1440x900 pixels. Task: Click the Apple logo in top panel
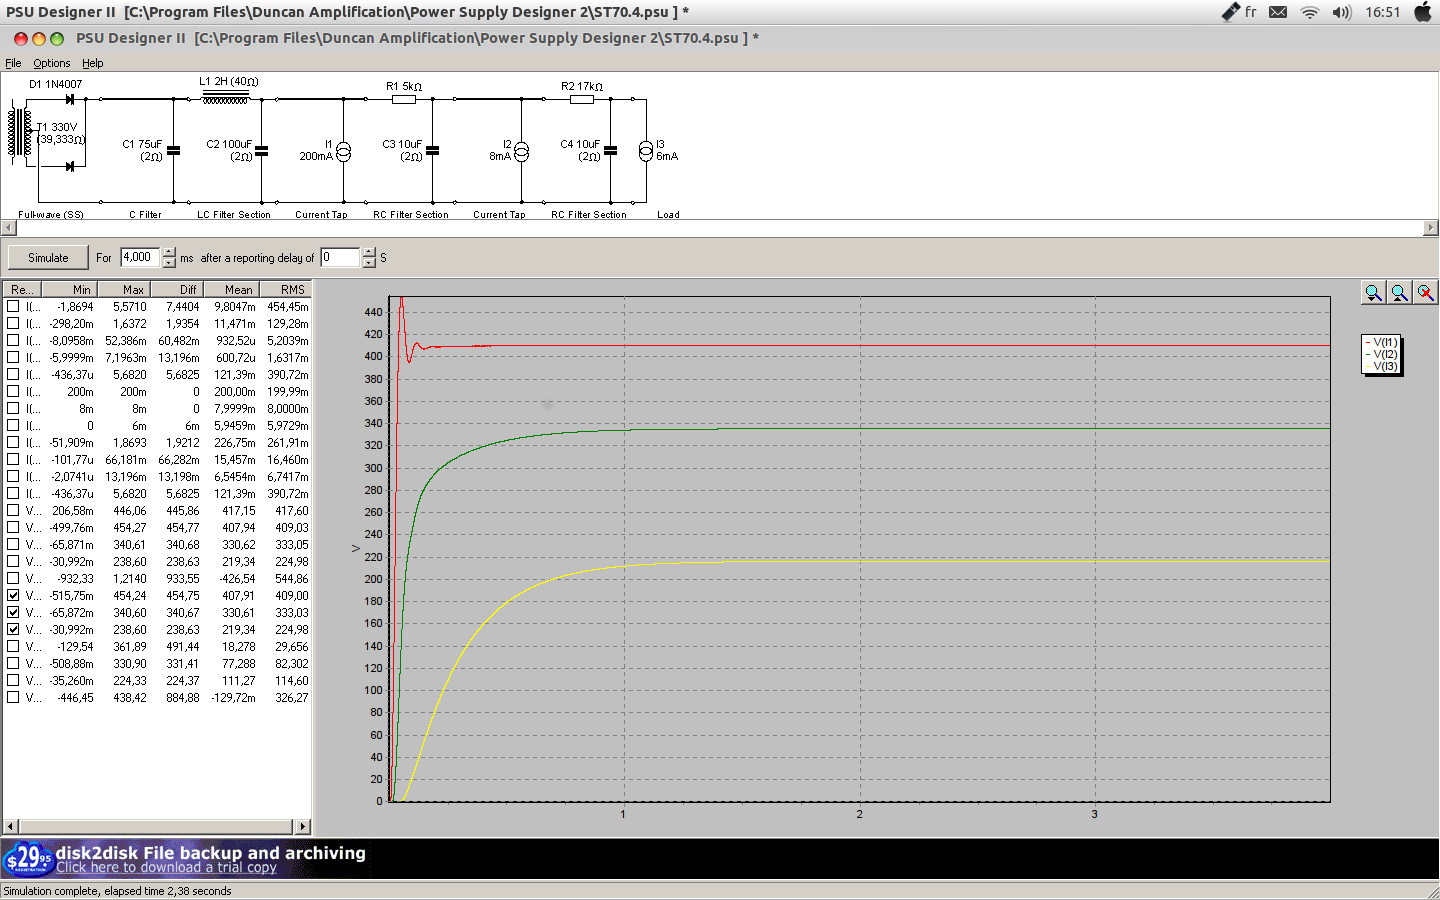click(x=1423, y=12)
